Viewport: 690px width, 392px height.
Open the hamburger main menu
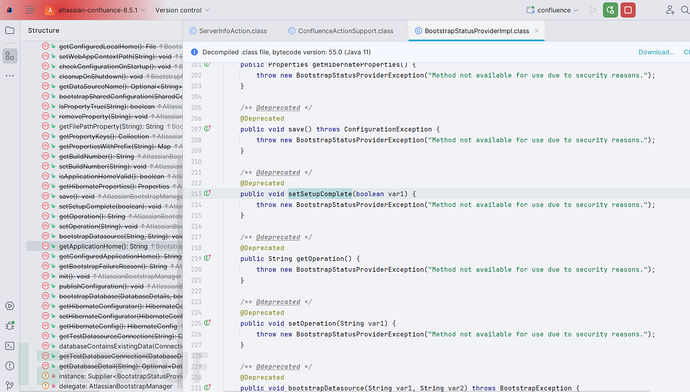[x=29, y=10]
